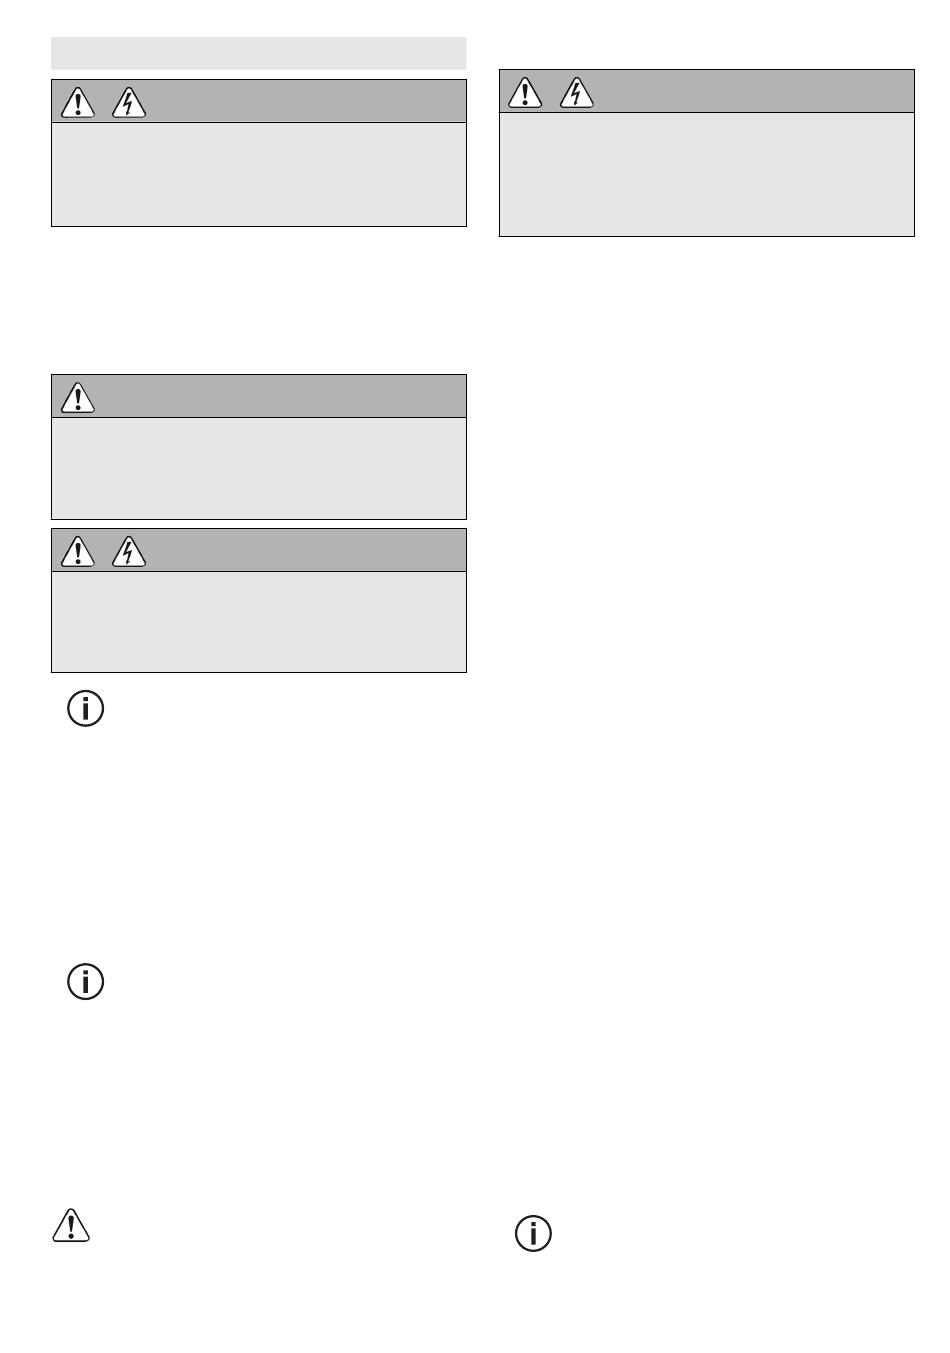Click the body area of the topmost left warning box
950x1353 pixels.
[259, 174]
